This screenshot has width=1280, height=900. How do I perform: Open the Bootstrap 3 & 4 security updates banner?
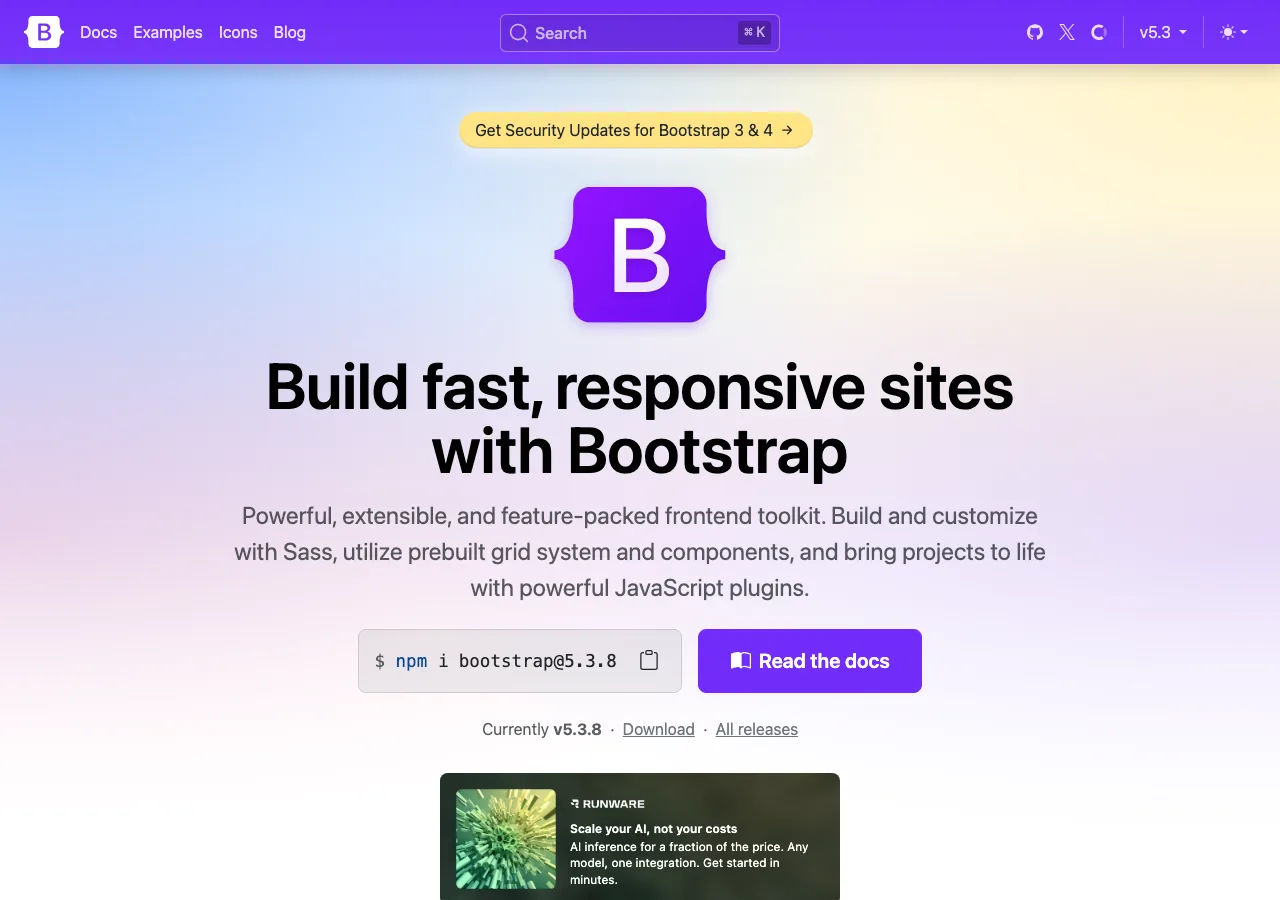(635, 130)
